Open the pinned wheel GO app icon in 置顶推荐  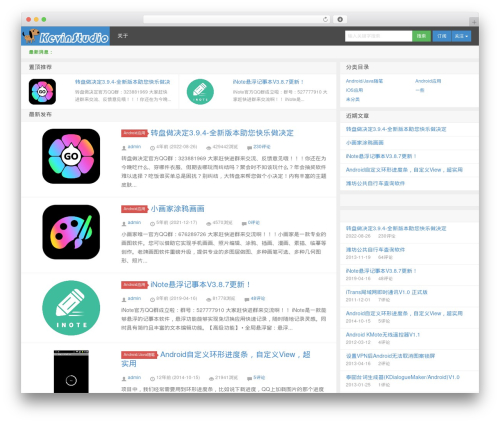[42, 92]
